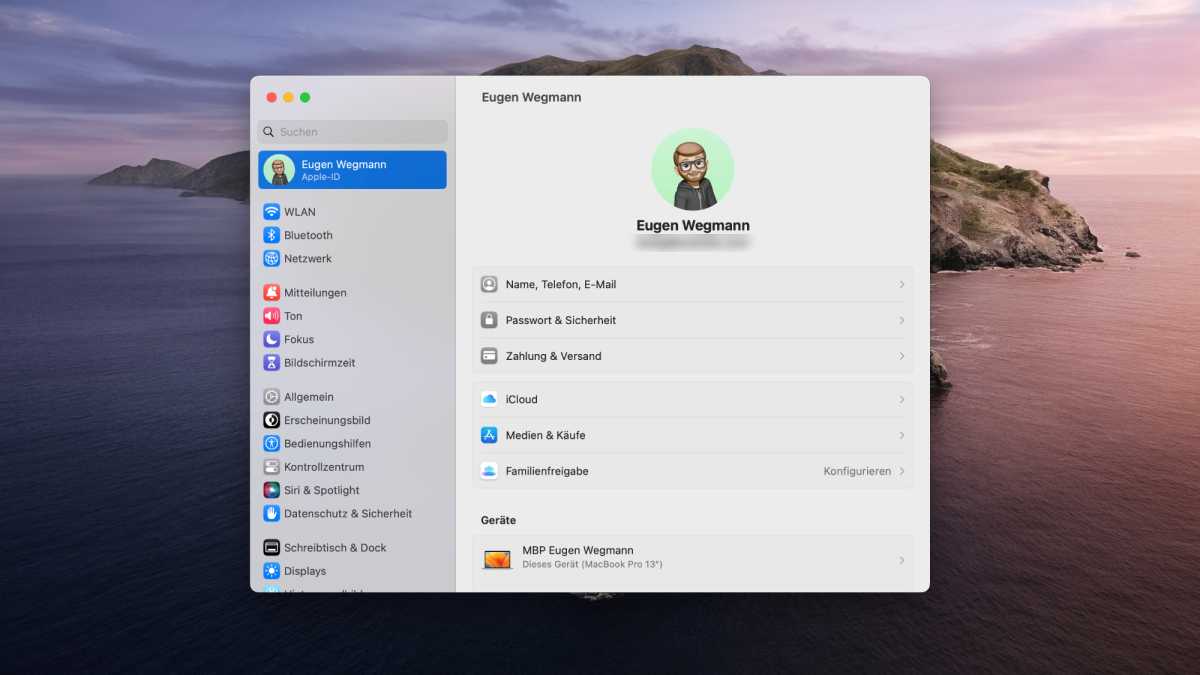Click the Allgemein gear icon
Viewport: 1200px width, 675px height.
[271, 397]
